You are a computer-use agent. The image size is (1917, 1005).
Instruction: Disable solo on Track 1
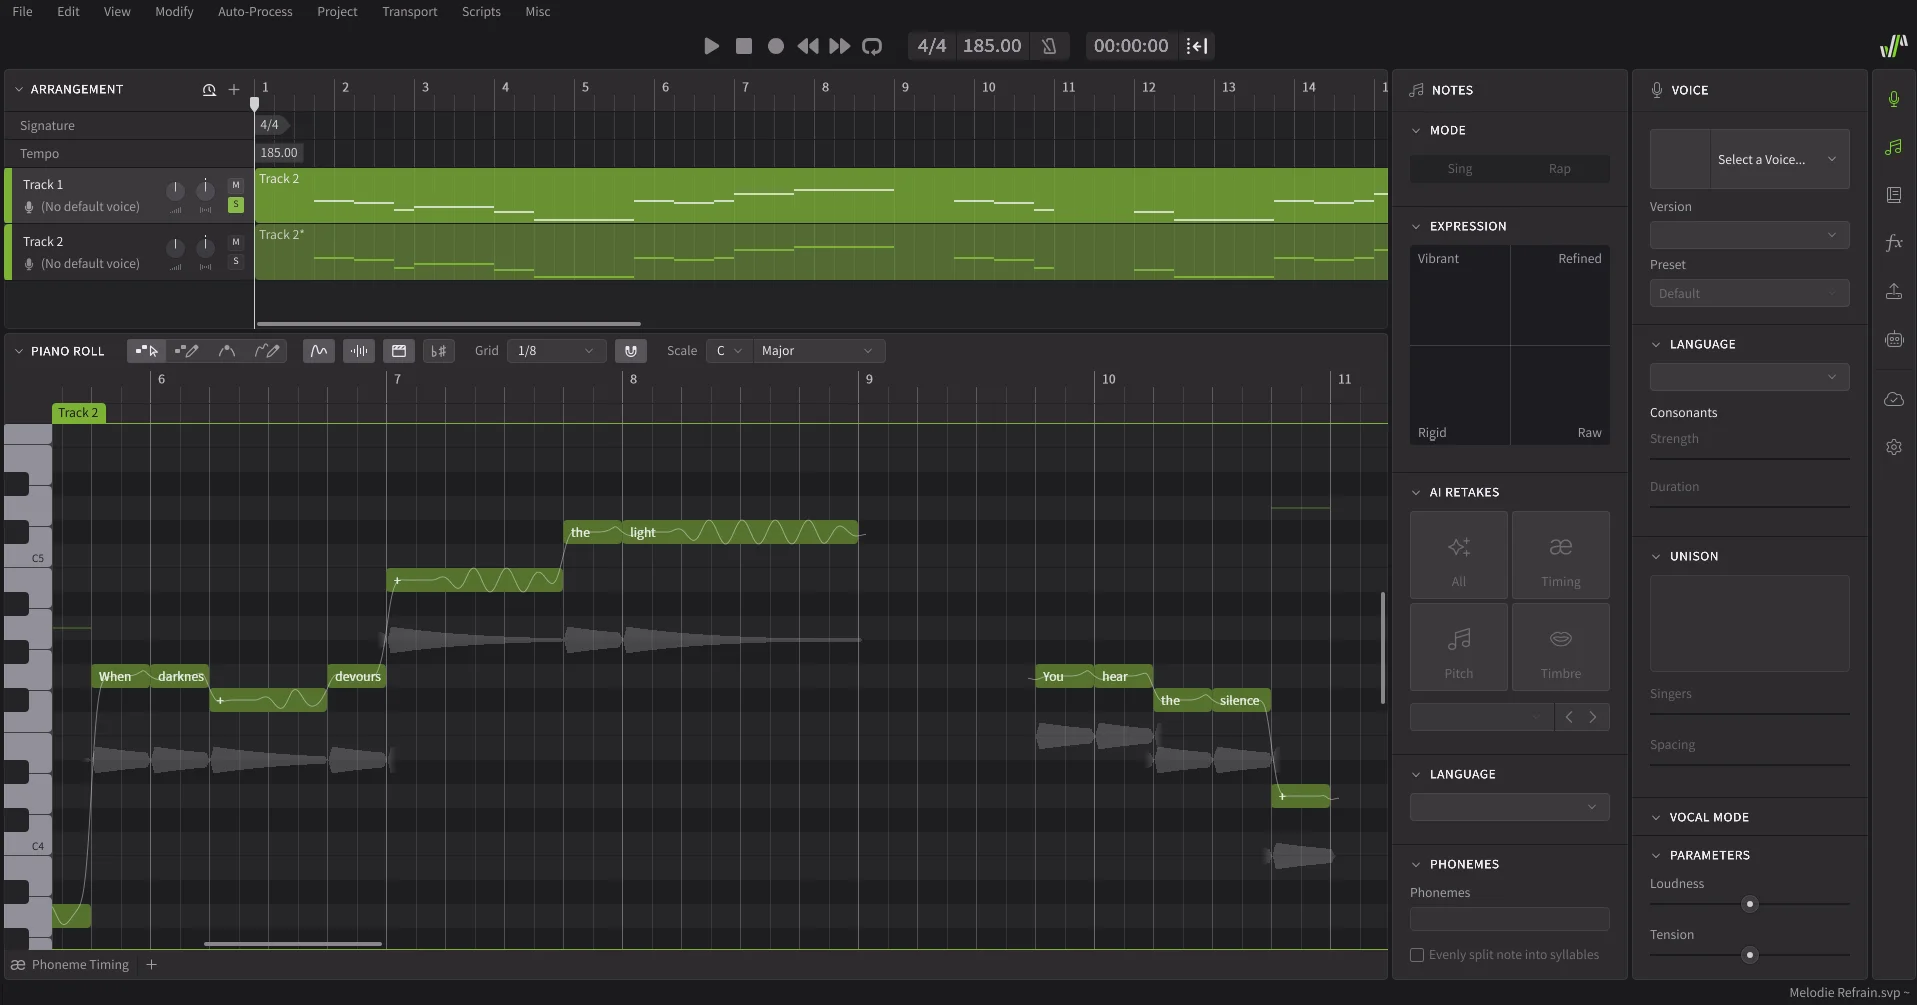[x=236, y=205]
